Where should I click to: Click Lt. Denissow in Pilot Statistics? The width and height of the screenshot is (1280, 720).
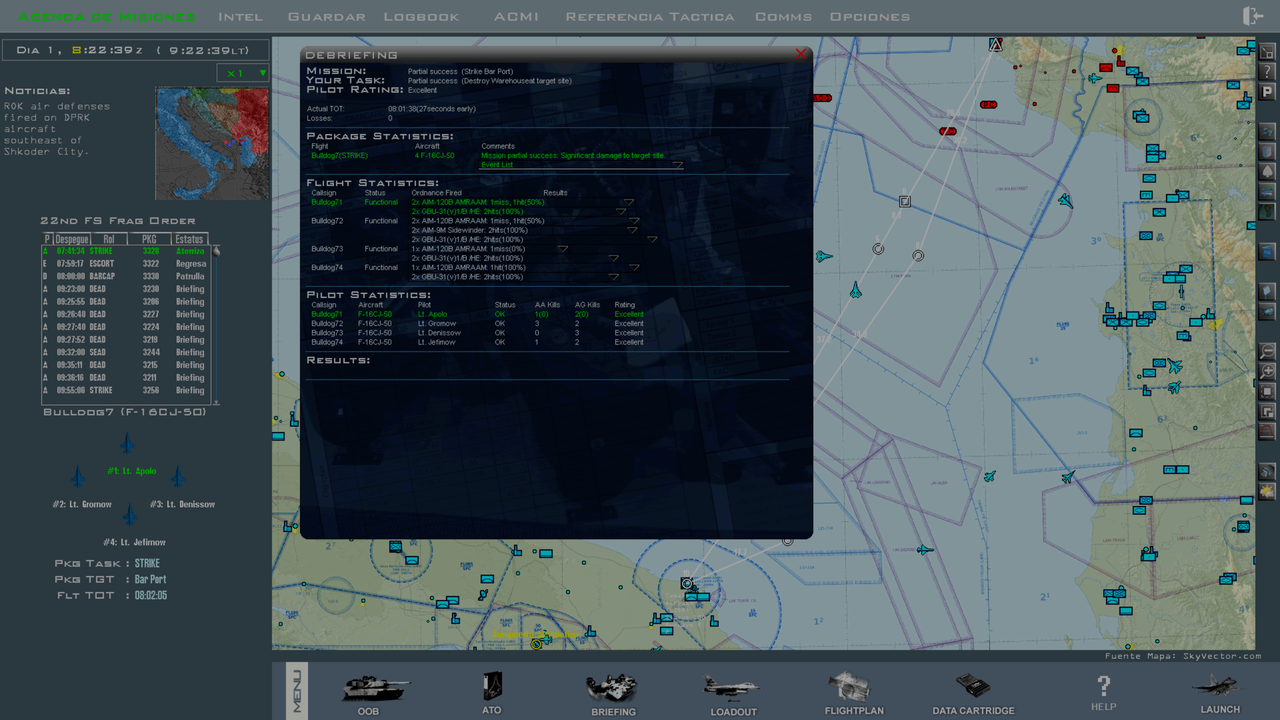click(x=439, y=333)
